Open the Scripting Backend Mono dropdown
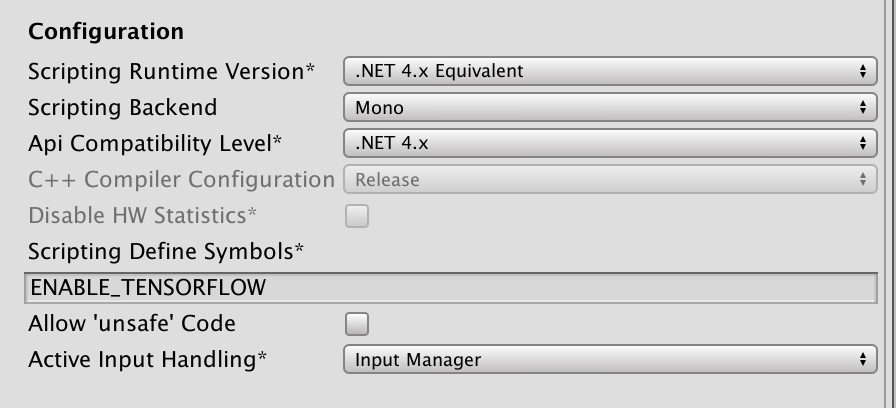 pos(608,108)
